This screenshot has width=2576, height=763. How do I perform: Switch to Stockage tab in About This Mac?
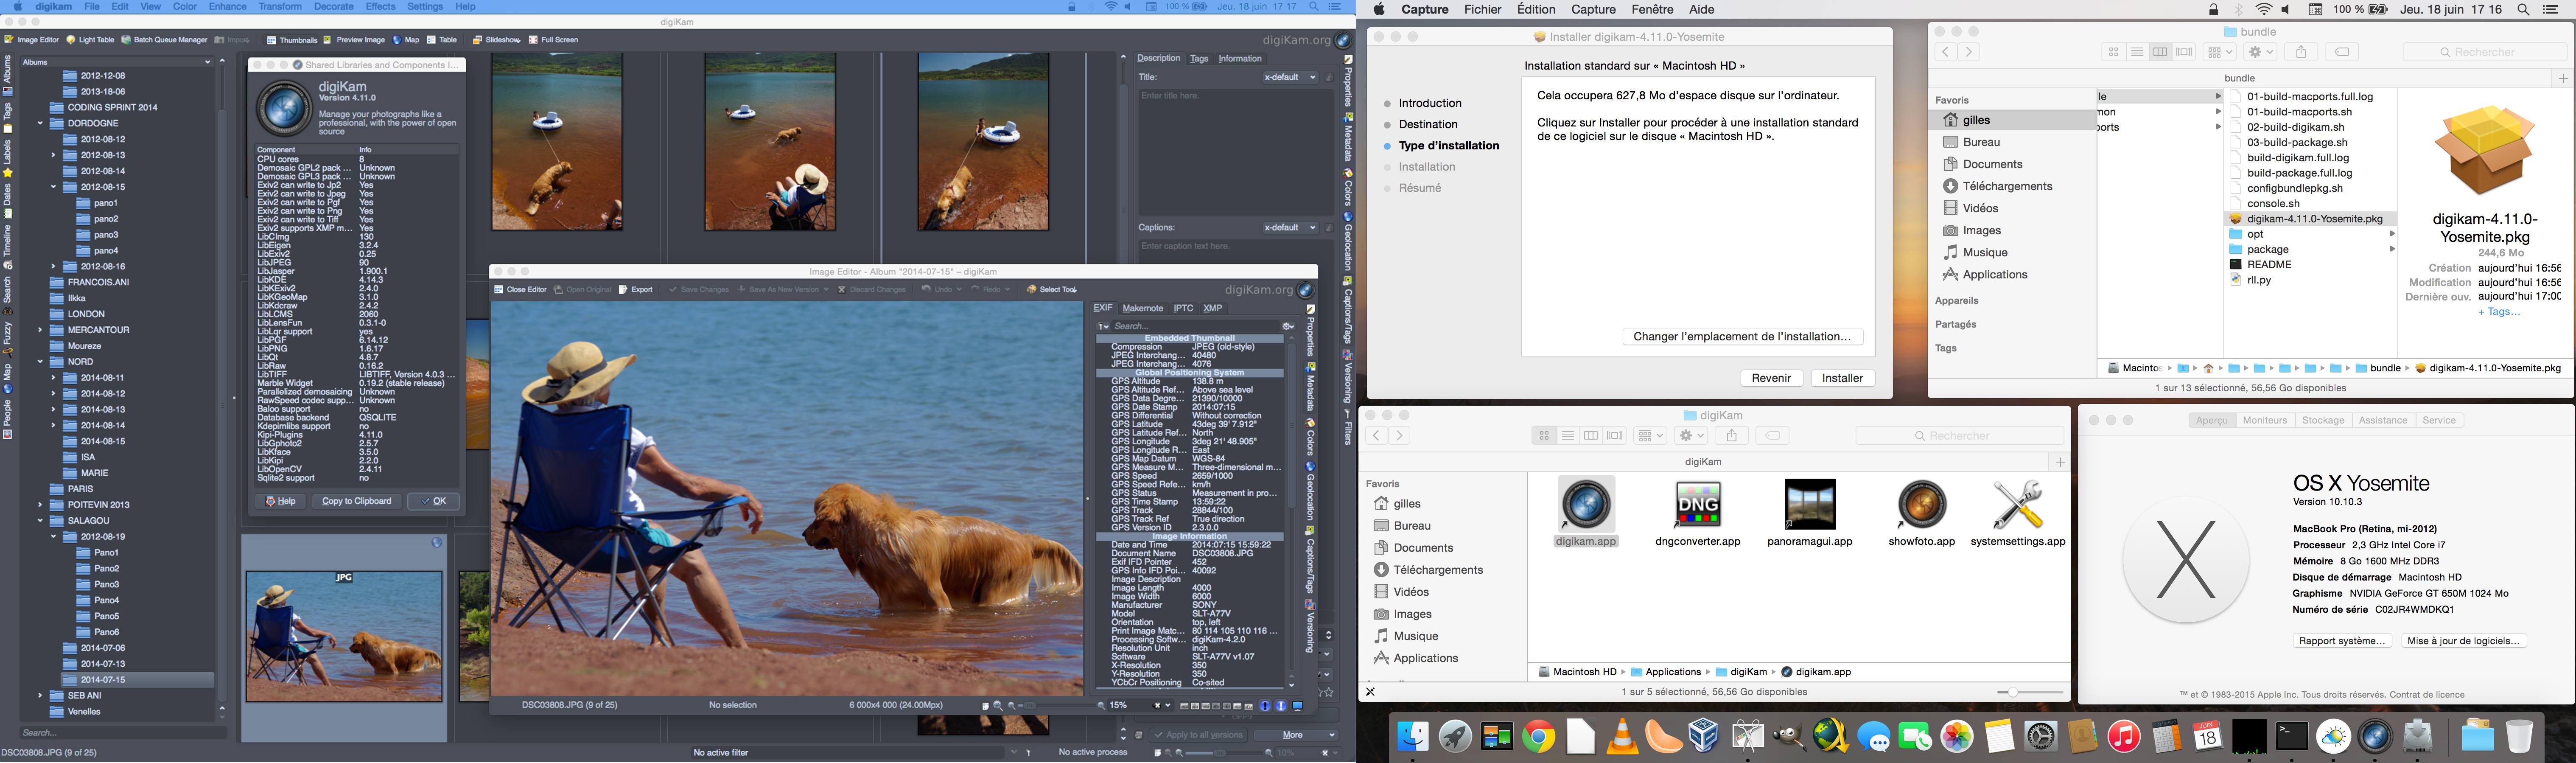click(x=2323, y=420)
